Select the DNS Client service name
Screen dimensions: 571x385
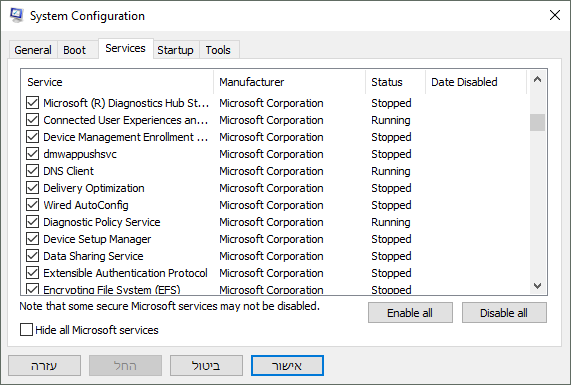[68, 171]
